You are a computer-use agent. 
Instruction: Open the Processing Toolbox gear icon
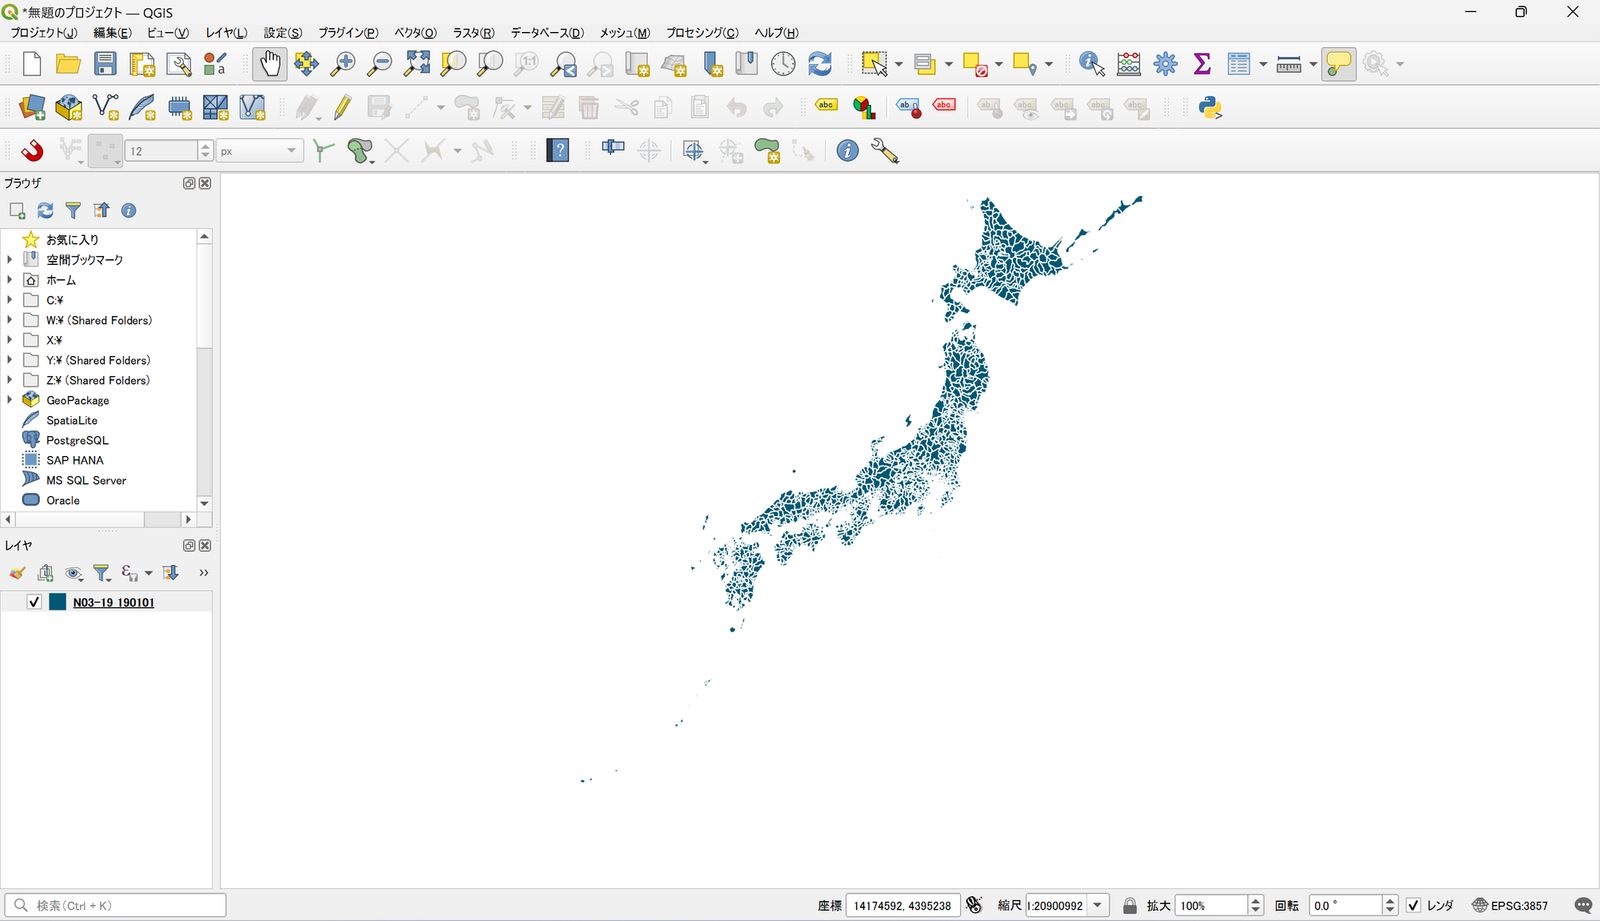pos(1166,64)
